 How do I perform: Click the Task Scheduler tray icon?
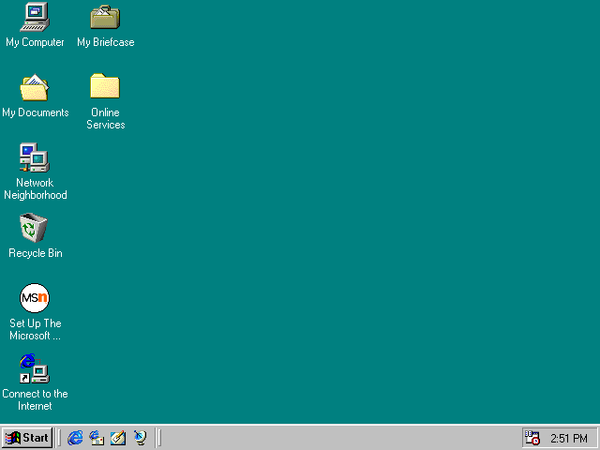pos(532,438)
